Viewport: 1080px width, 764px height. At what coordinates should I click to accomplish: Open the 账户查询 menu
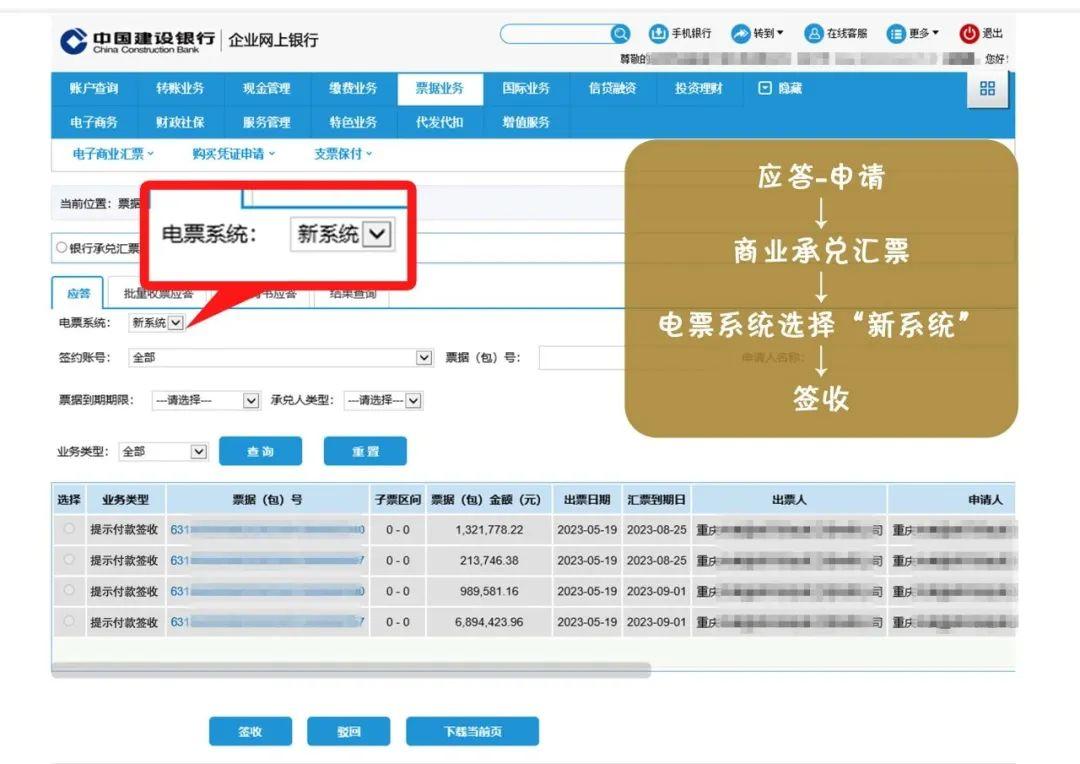tap(94, 88)
